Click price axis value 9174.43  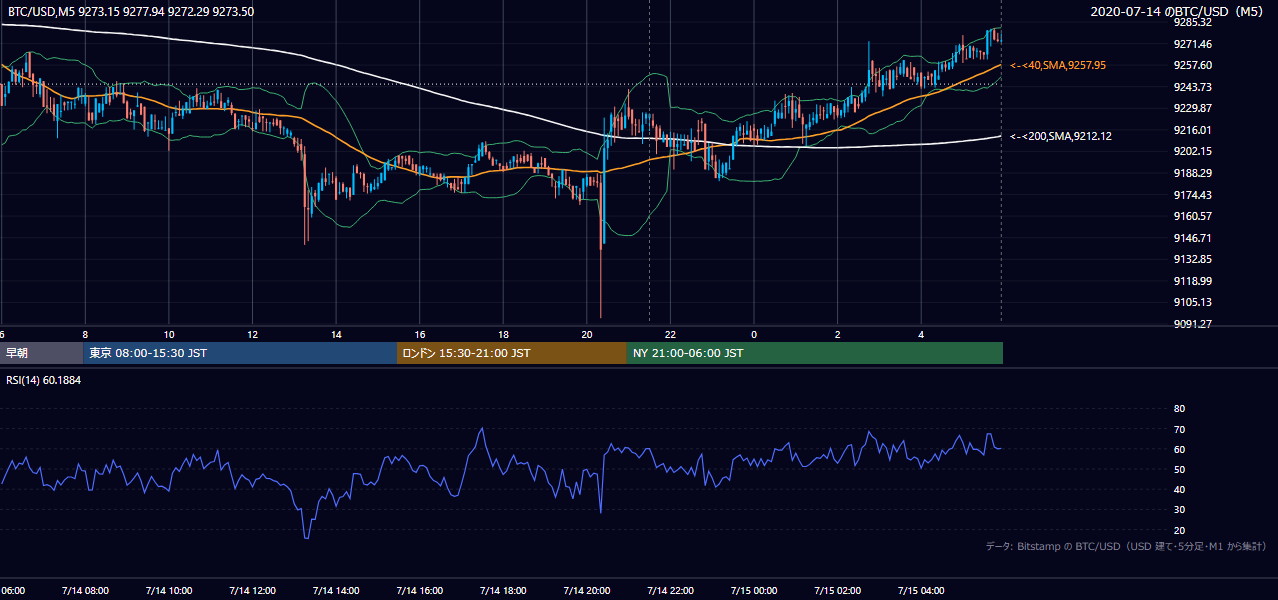coord(1193,195)
